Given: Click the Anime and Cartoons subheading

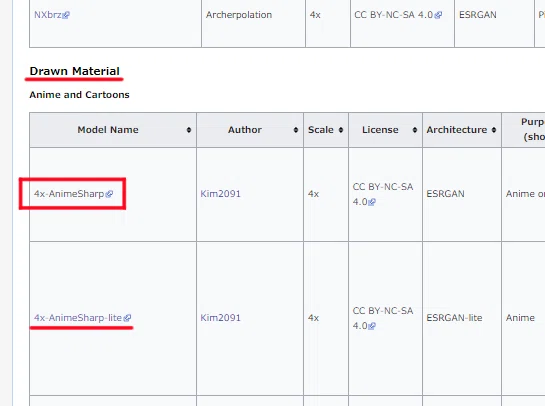Looking at the screenshot, I should pyautogui.click(x=79, y=95).
